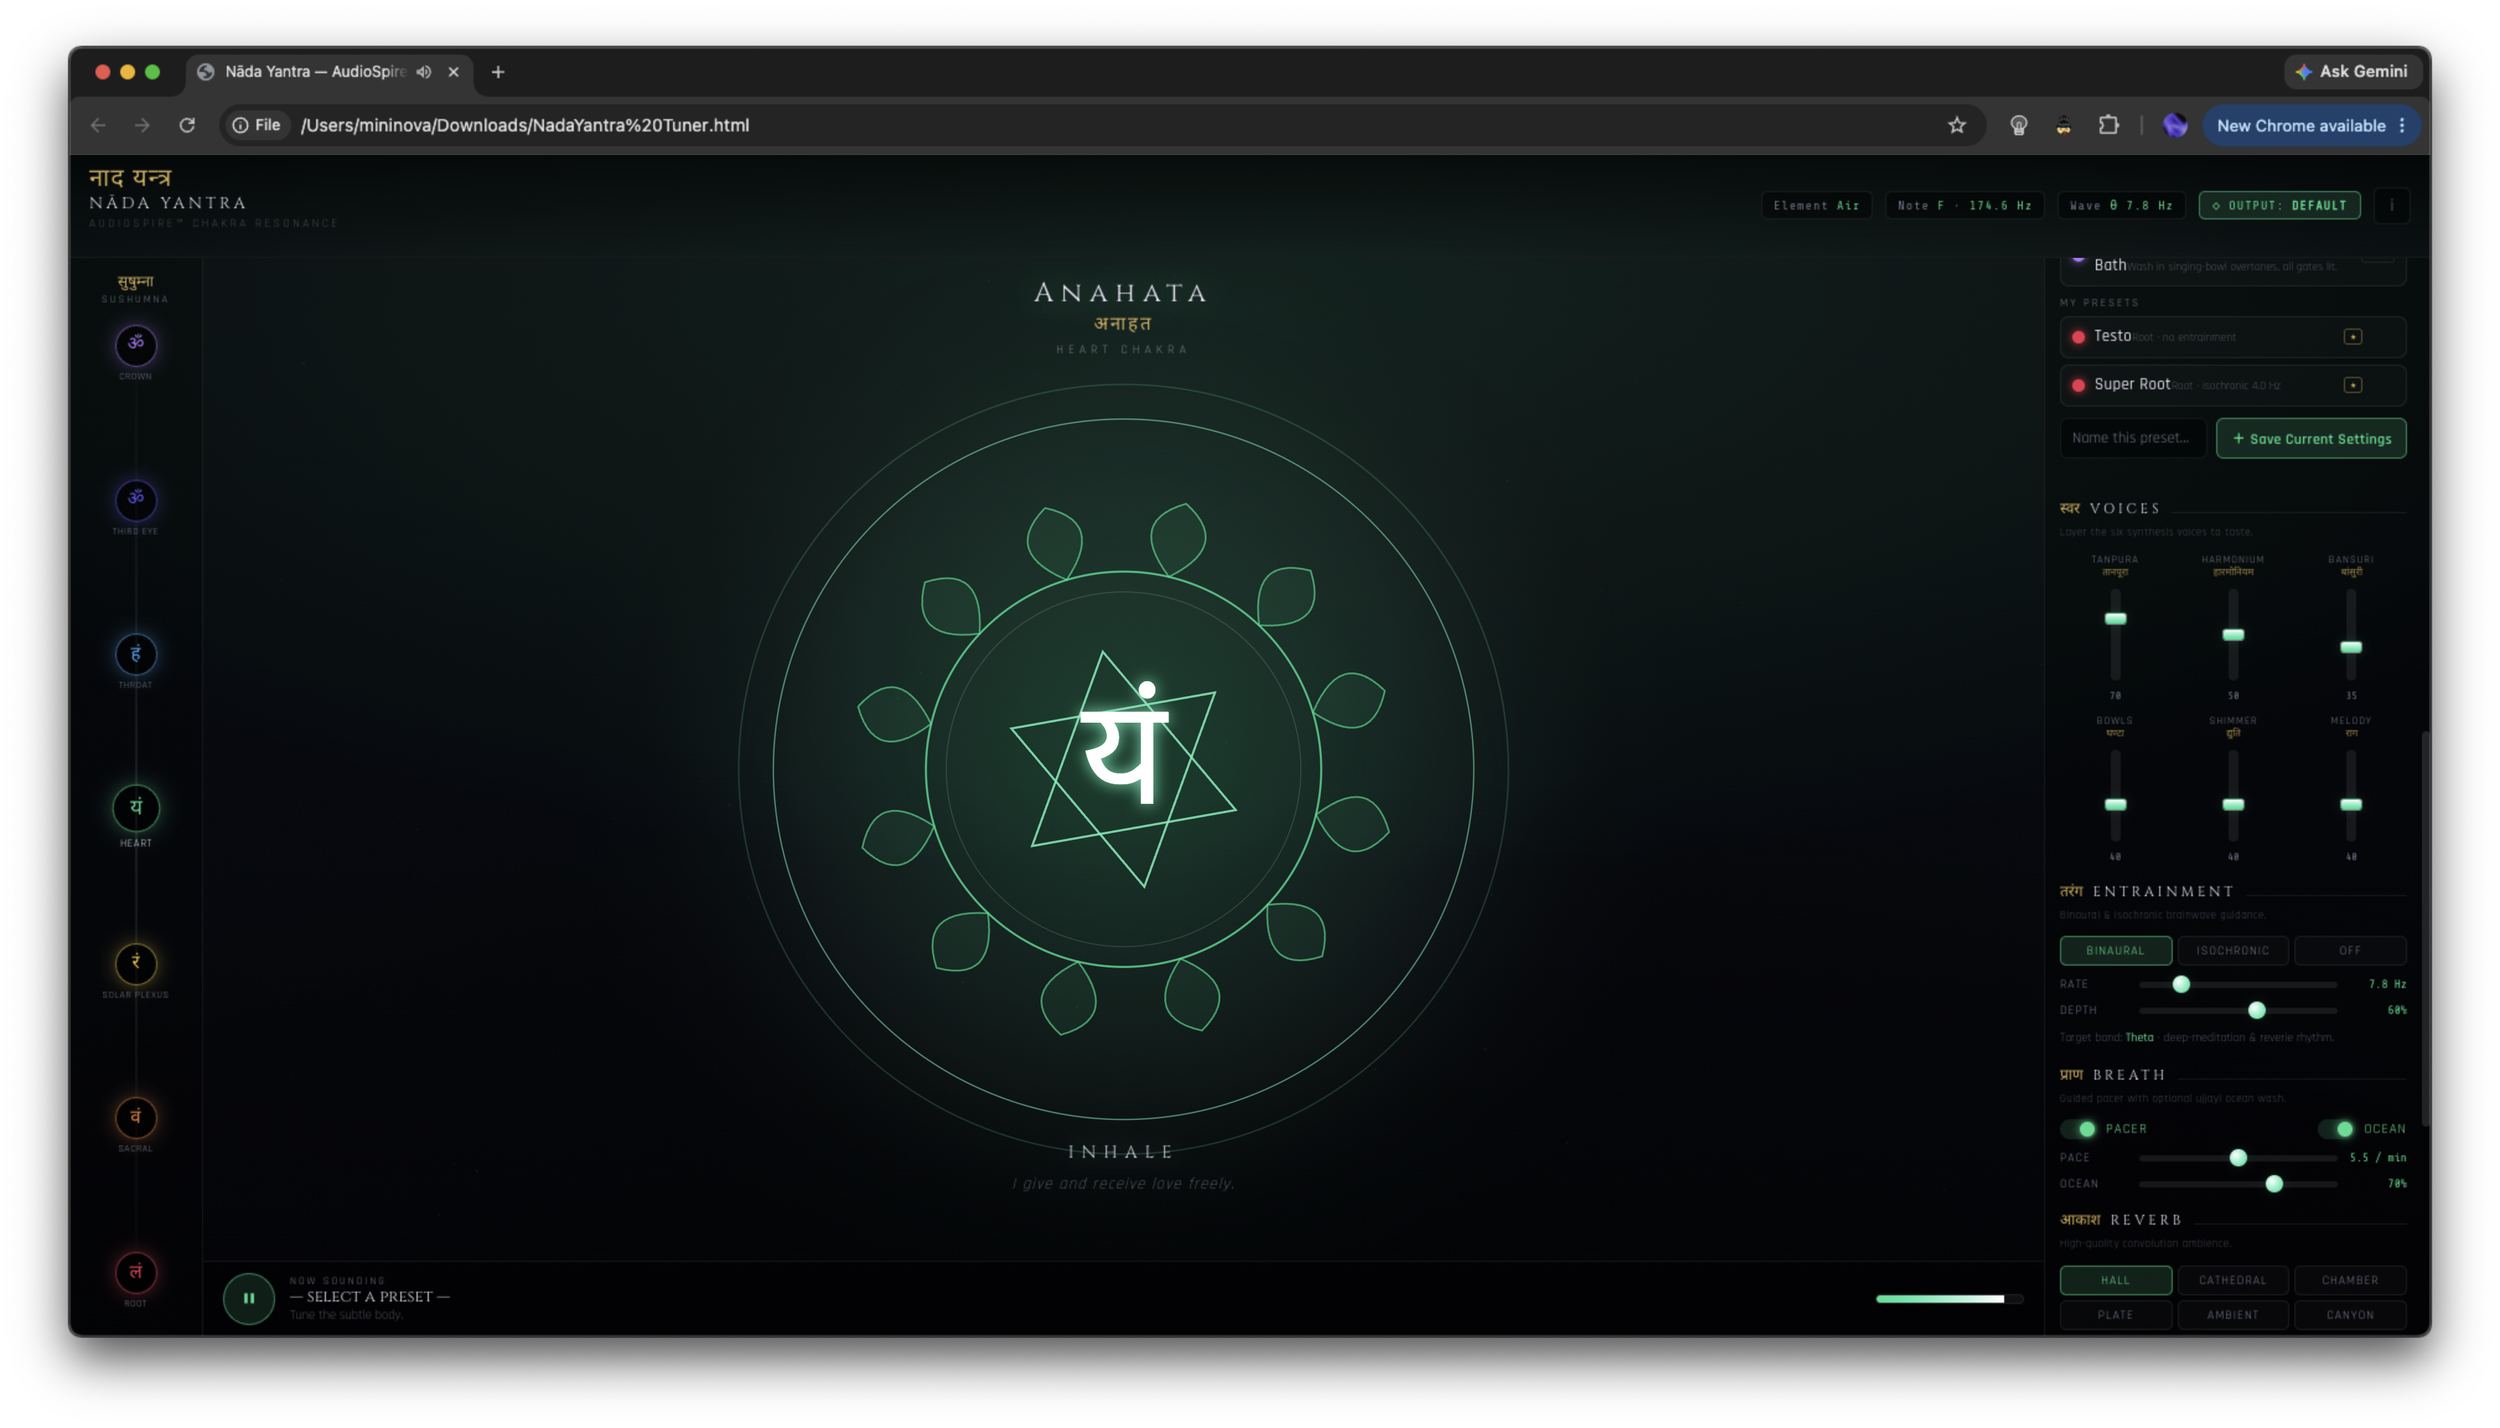Click the right panel scrollbar
This screenshot has height=1428, width=2500.
click(2425, 930)
